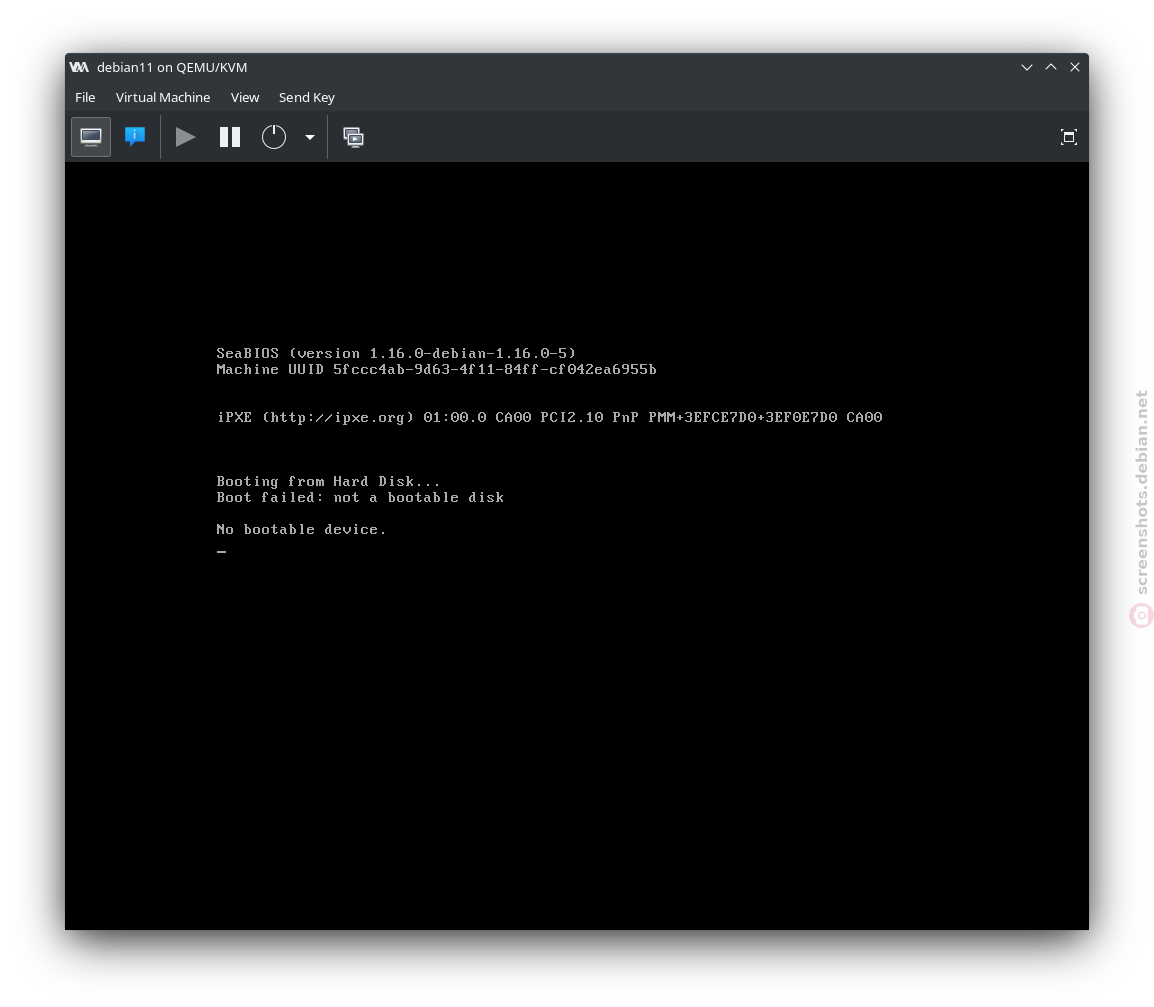Open the Virtual Machine menu
The width and height of the screenshot is (1154, 1007).
click(x=163, y=97)
